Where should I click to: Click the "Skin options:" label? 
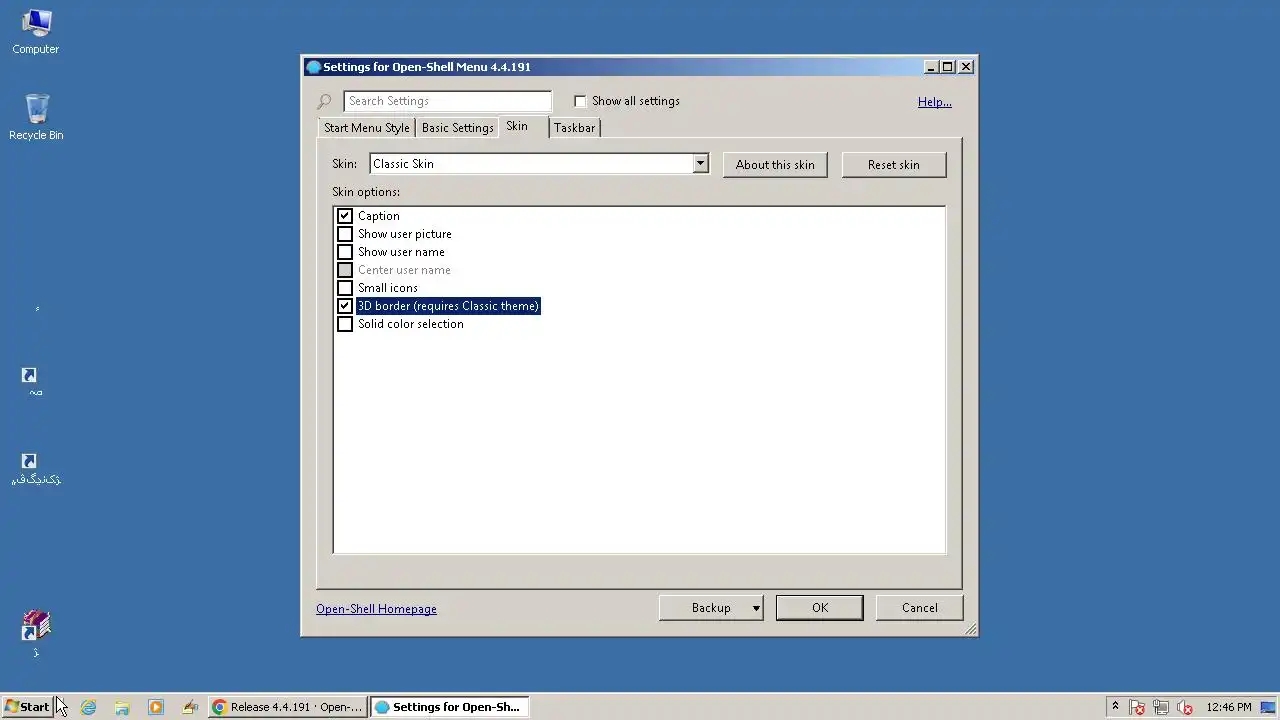[366, 192]
